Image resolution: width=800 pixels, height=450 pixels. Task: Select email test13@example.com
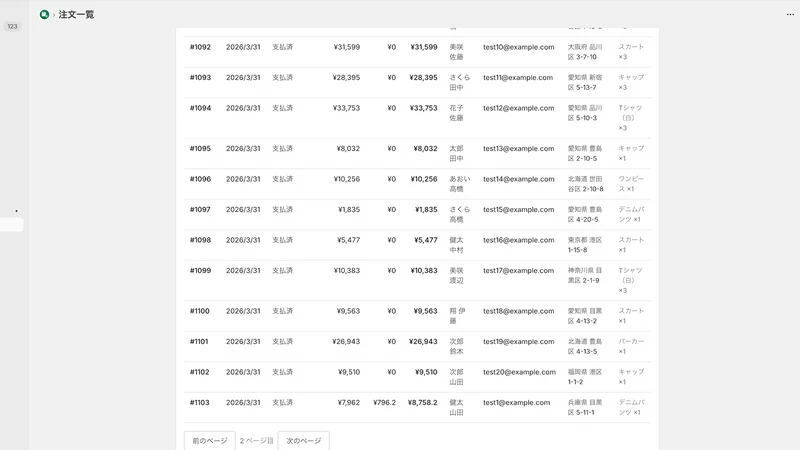click(x=518, y=148)
